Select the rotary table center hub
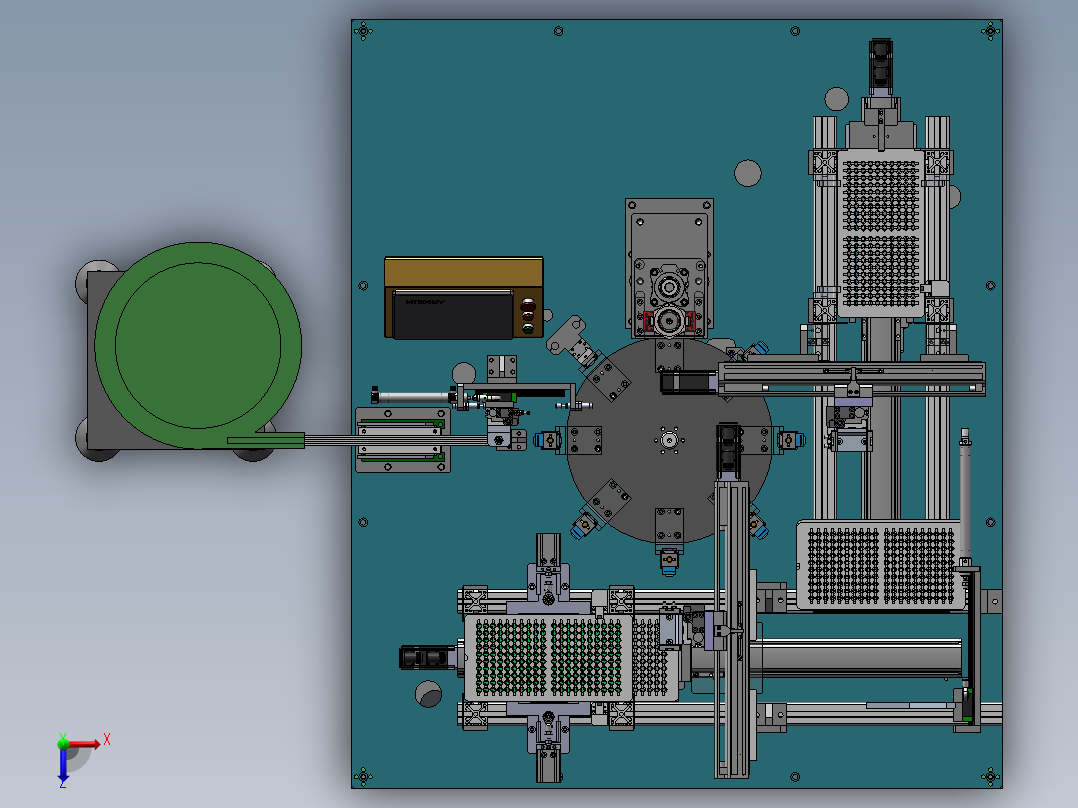The image size is (1078, 808). [x=669, y=441]
